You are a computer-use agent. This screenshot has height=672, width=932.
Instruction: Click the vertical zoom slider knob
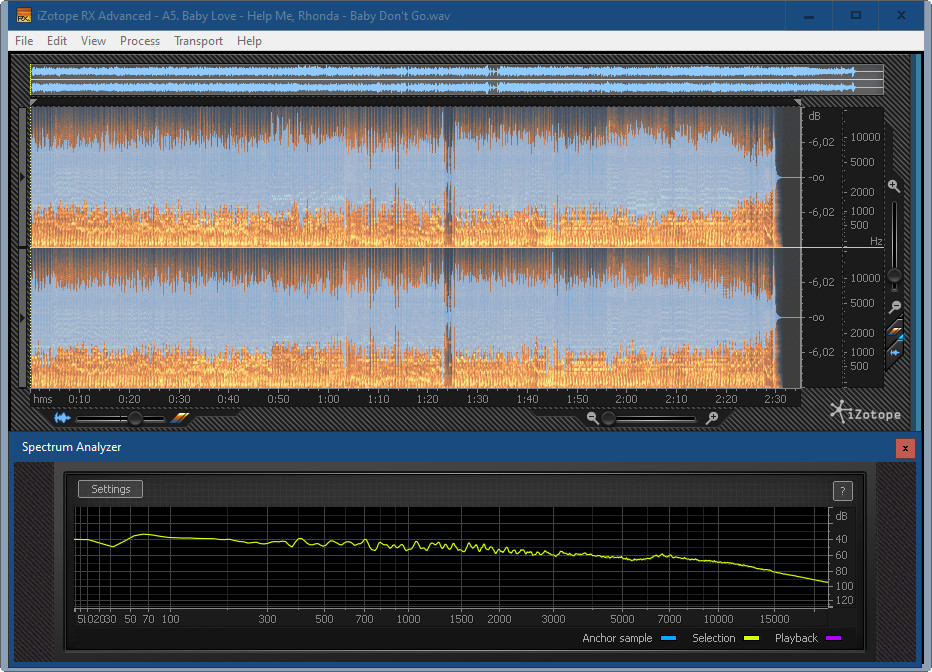click(894, 276)
